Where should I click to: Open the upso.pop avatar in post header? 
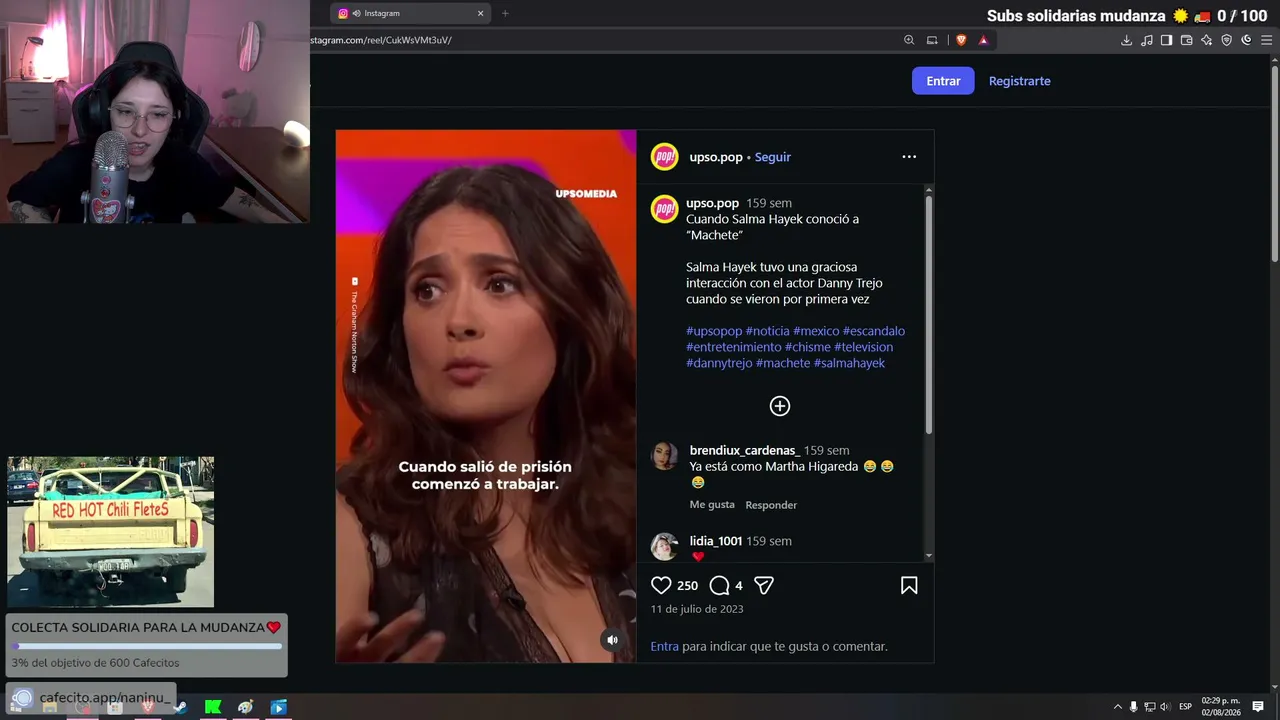[665, 157]
